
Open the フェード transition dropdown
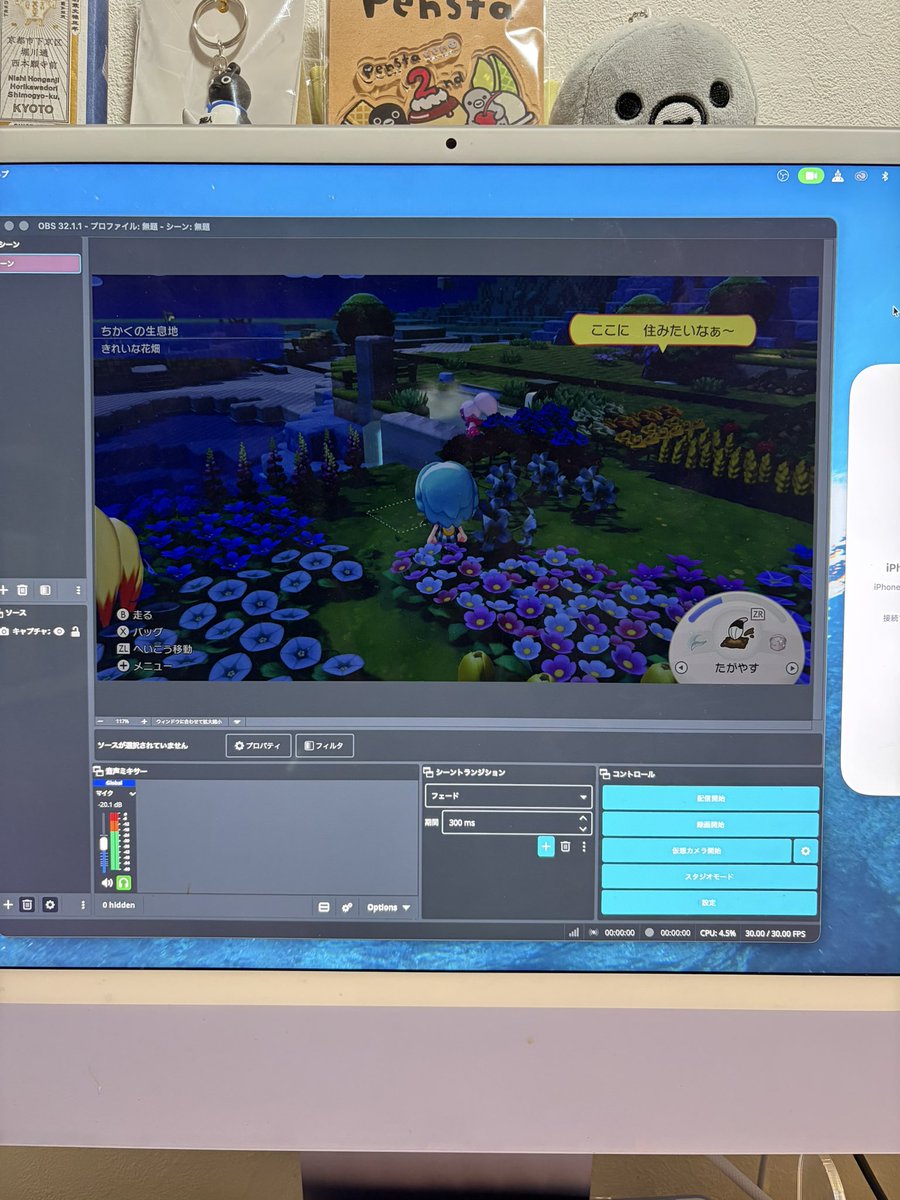coord(508,797)
